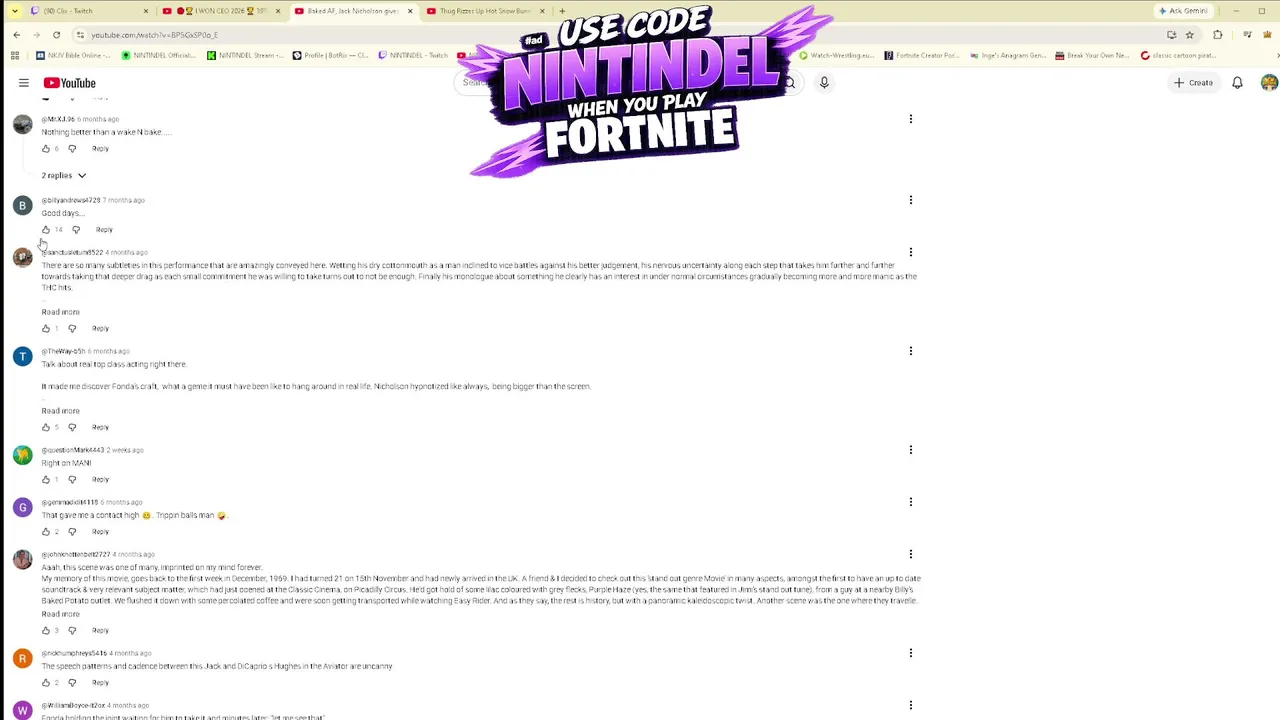This screenshot has height=720, width=1280.
Task: Reply to the "Good days..." comment
Action: click(104, 229)
